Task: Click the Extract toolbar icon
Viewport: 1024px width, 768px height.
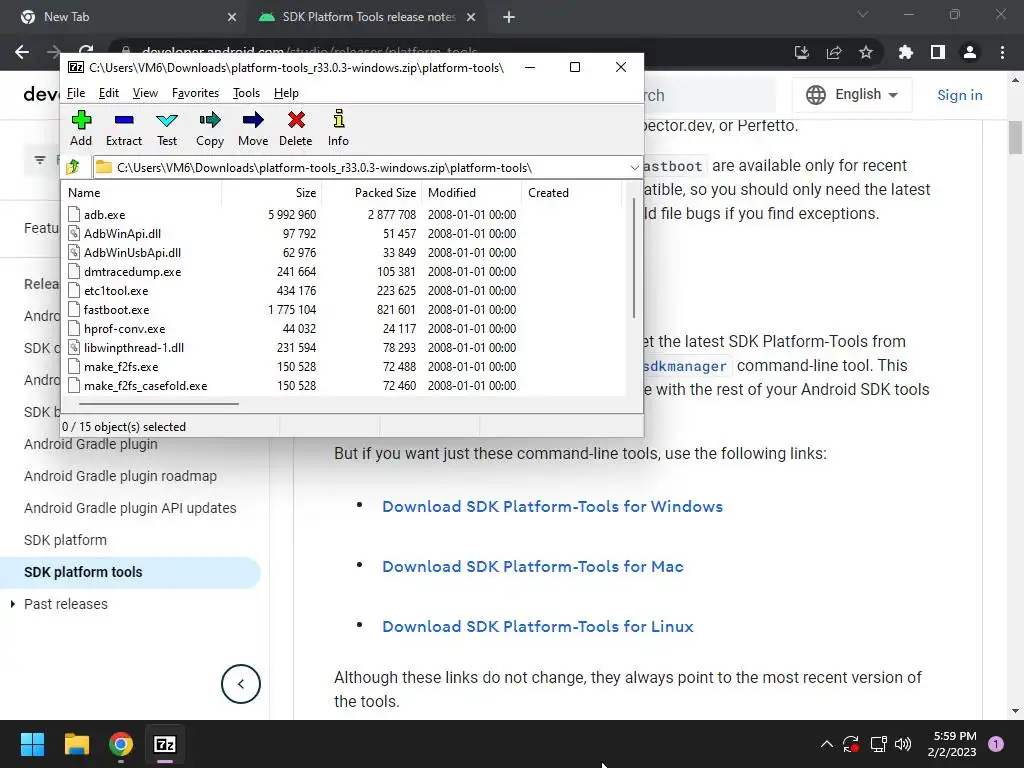Action: point(123,128)
